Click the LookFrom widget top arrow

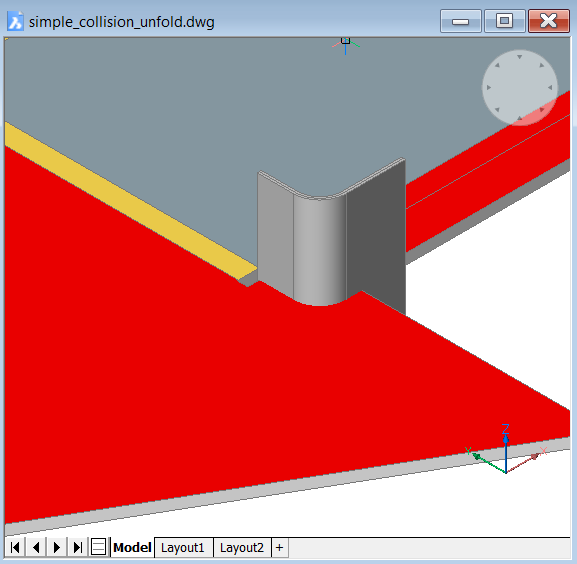tap(519, 57)
